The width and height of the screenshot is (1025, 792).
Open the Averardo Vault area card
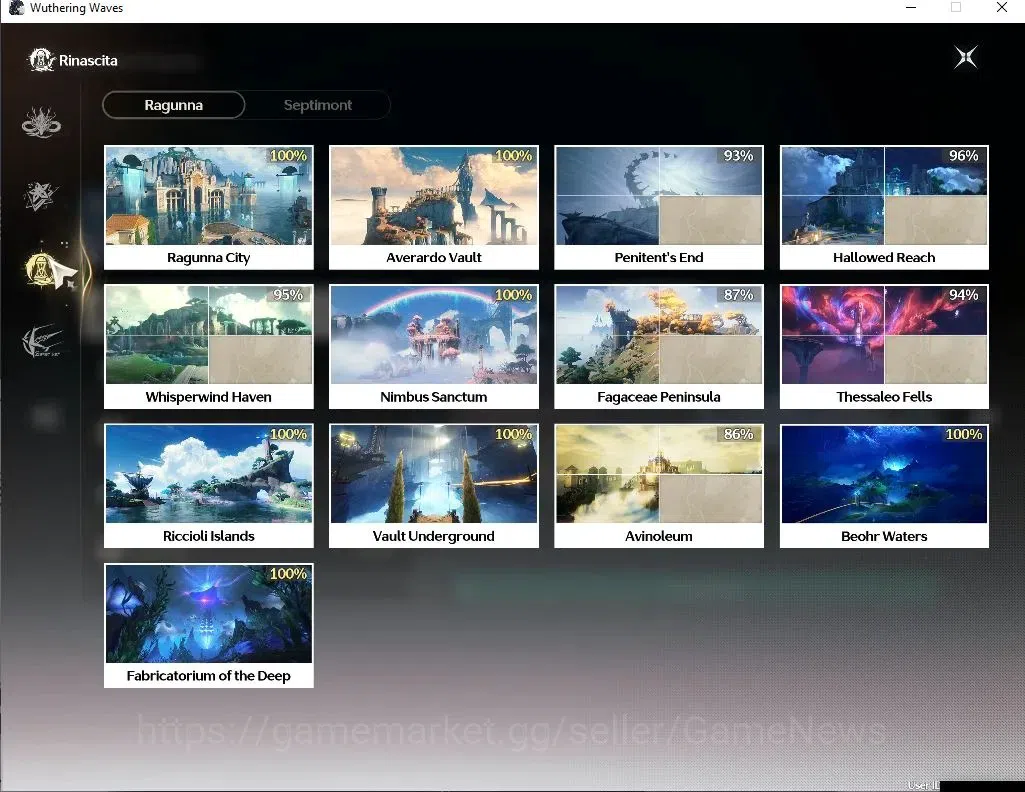434,207
